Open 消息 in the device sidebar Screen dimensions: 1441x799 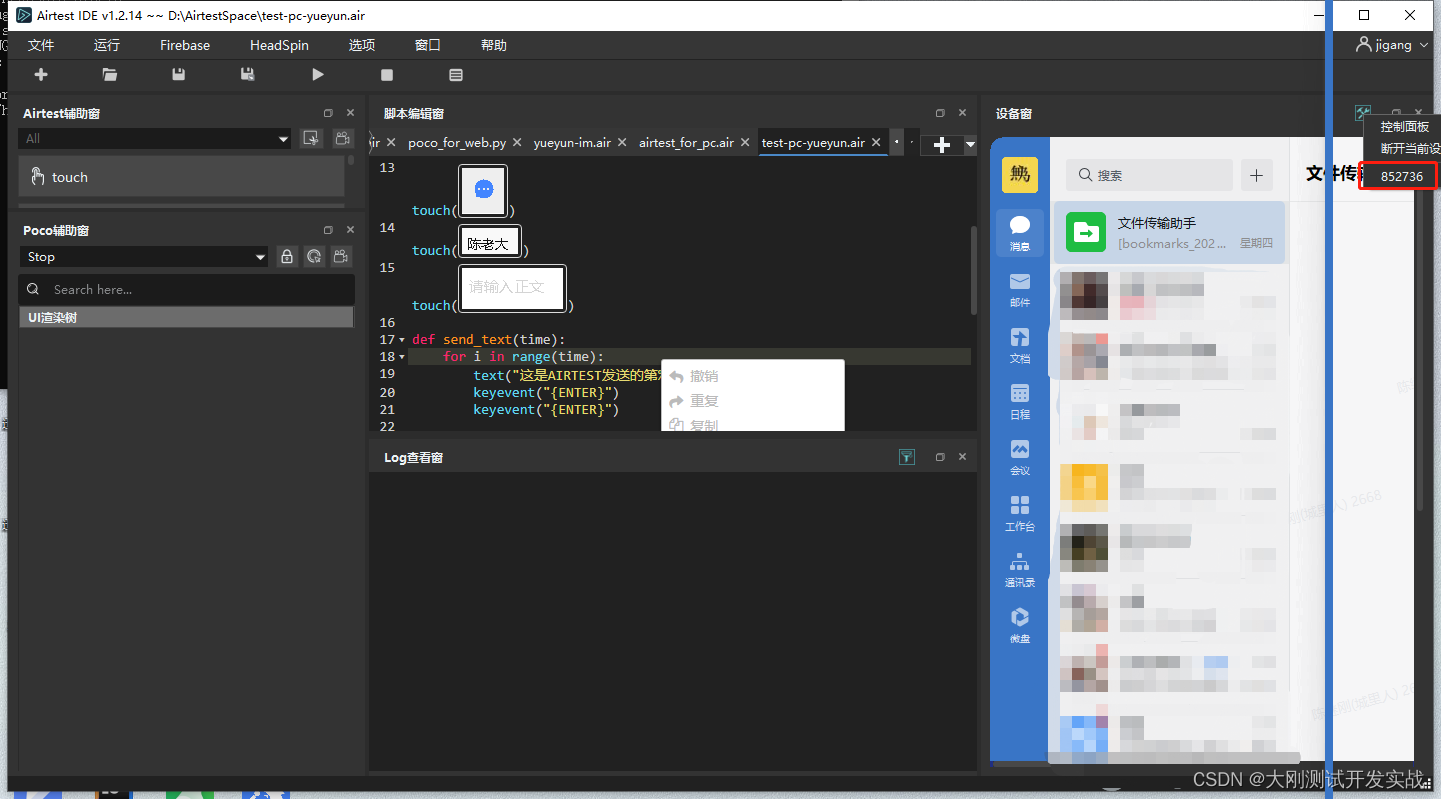point(1020,233)
